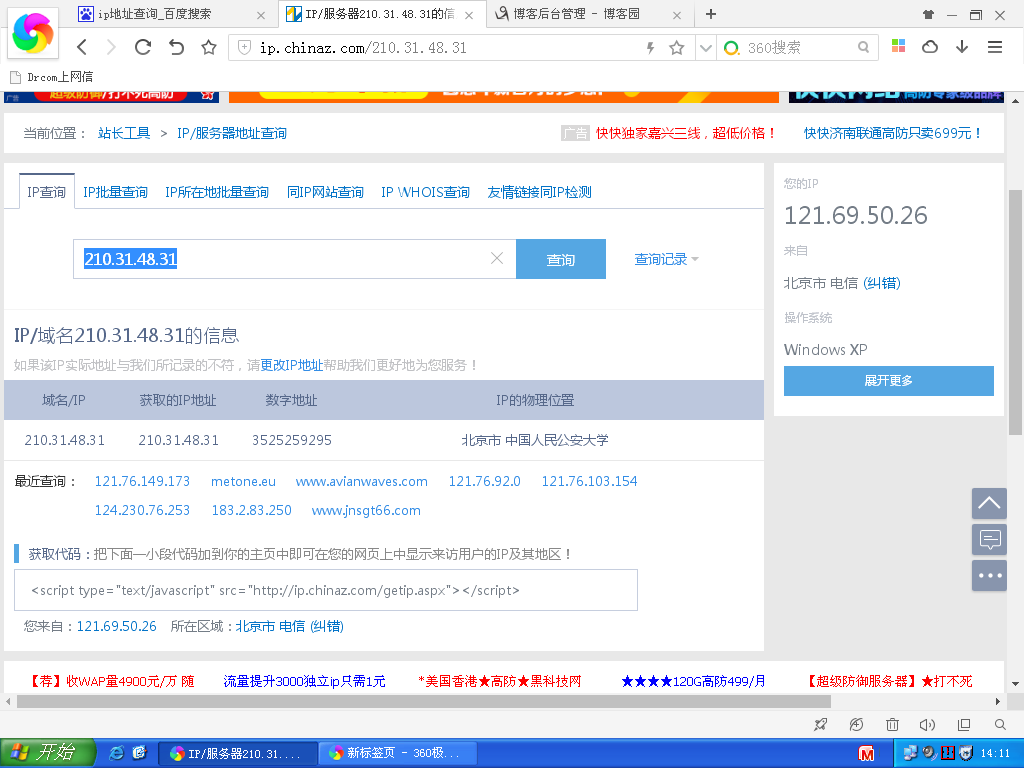
Task: Expand the 查询记录 dropdown
Action: [666, 259]
